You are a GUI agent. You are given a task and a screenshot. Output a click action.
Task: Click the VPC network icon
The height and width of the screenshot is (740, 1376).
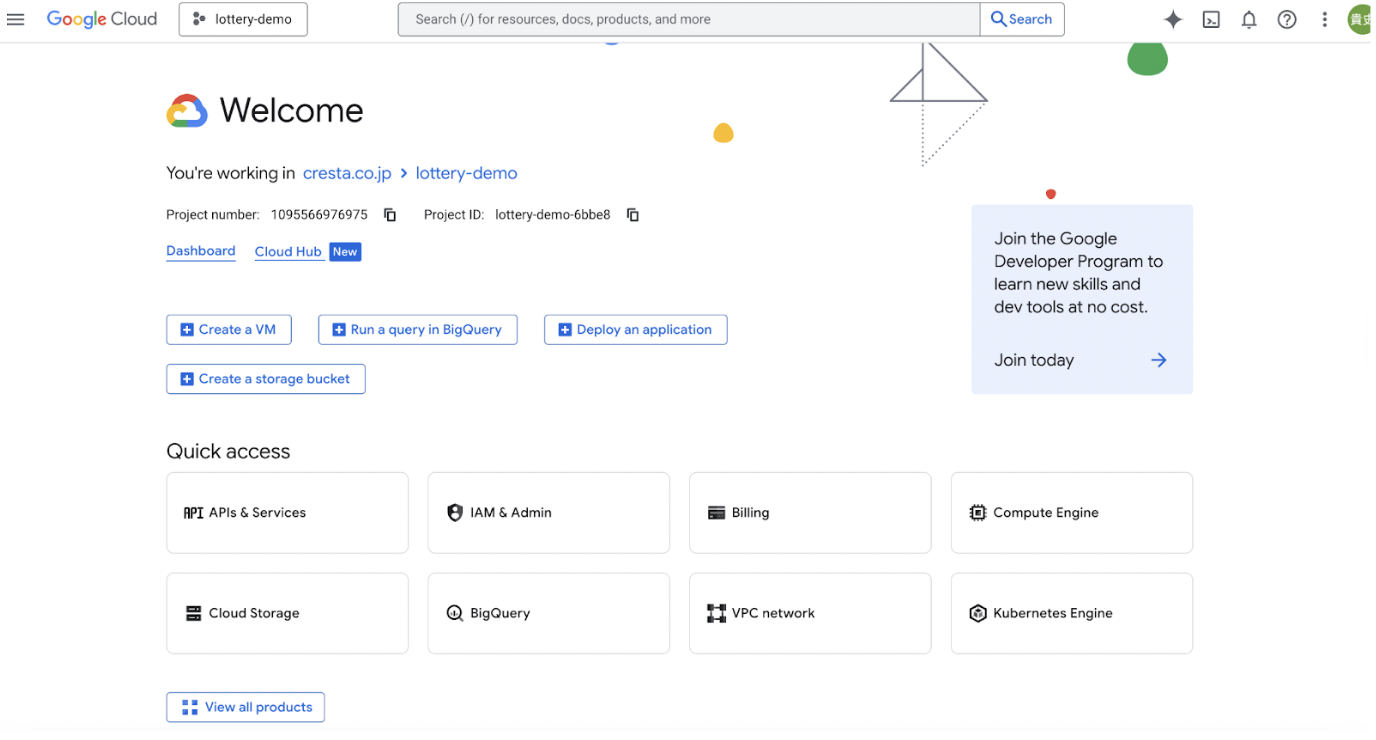click(716, 614)
